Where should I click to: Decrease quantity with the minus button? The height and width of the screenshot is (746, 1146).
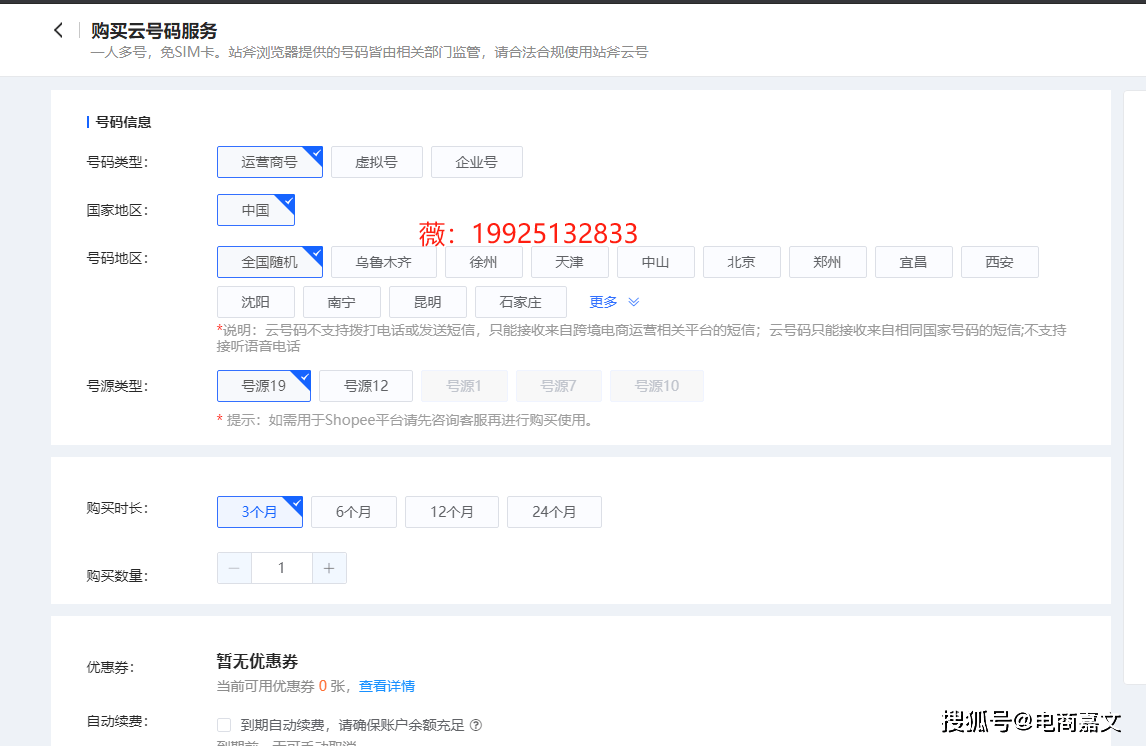pos(234,568)
